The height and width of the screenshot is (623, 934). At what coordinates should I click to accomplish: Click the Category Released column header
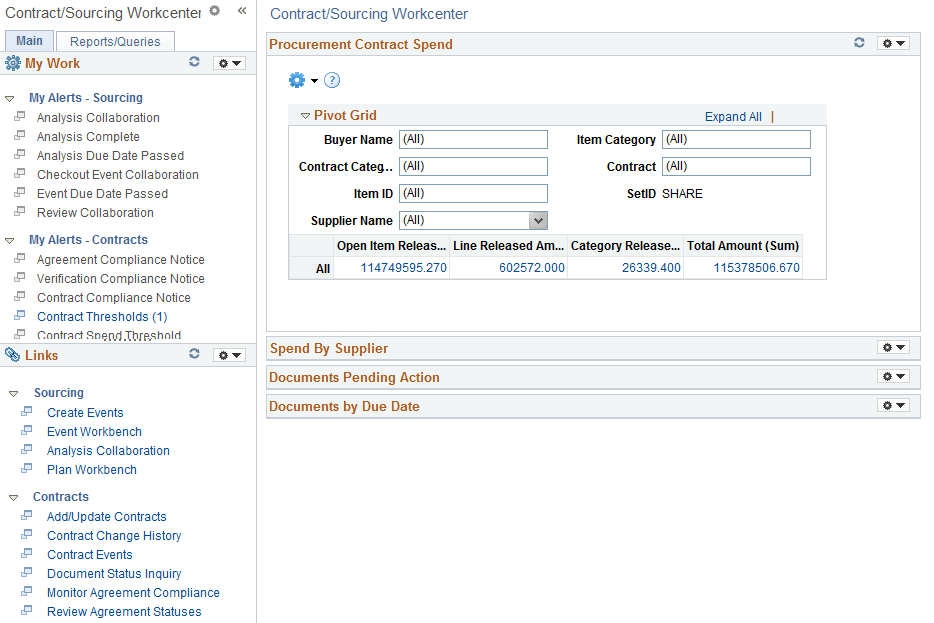(x=625, y=246)
